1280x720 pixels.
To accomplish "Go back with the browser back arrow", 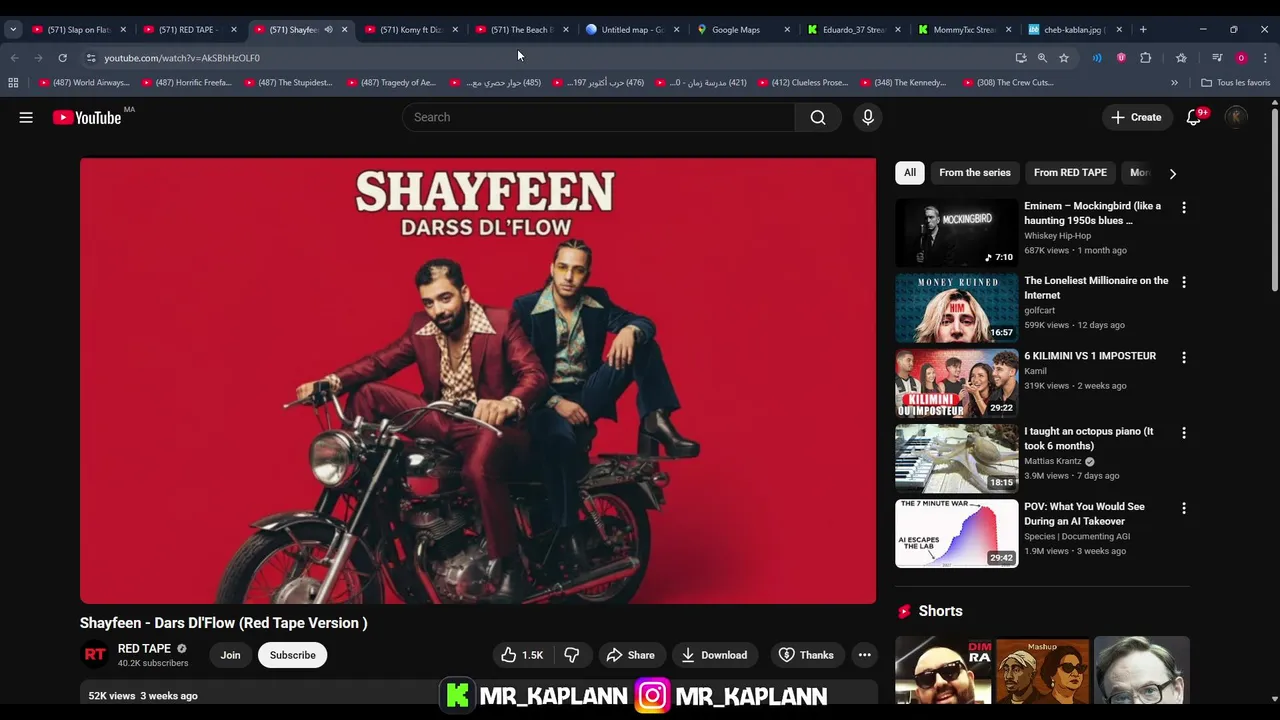I will click(14, 58).
